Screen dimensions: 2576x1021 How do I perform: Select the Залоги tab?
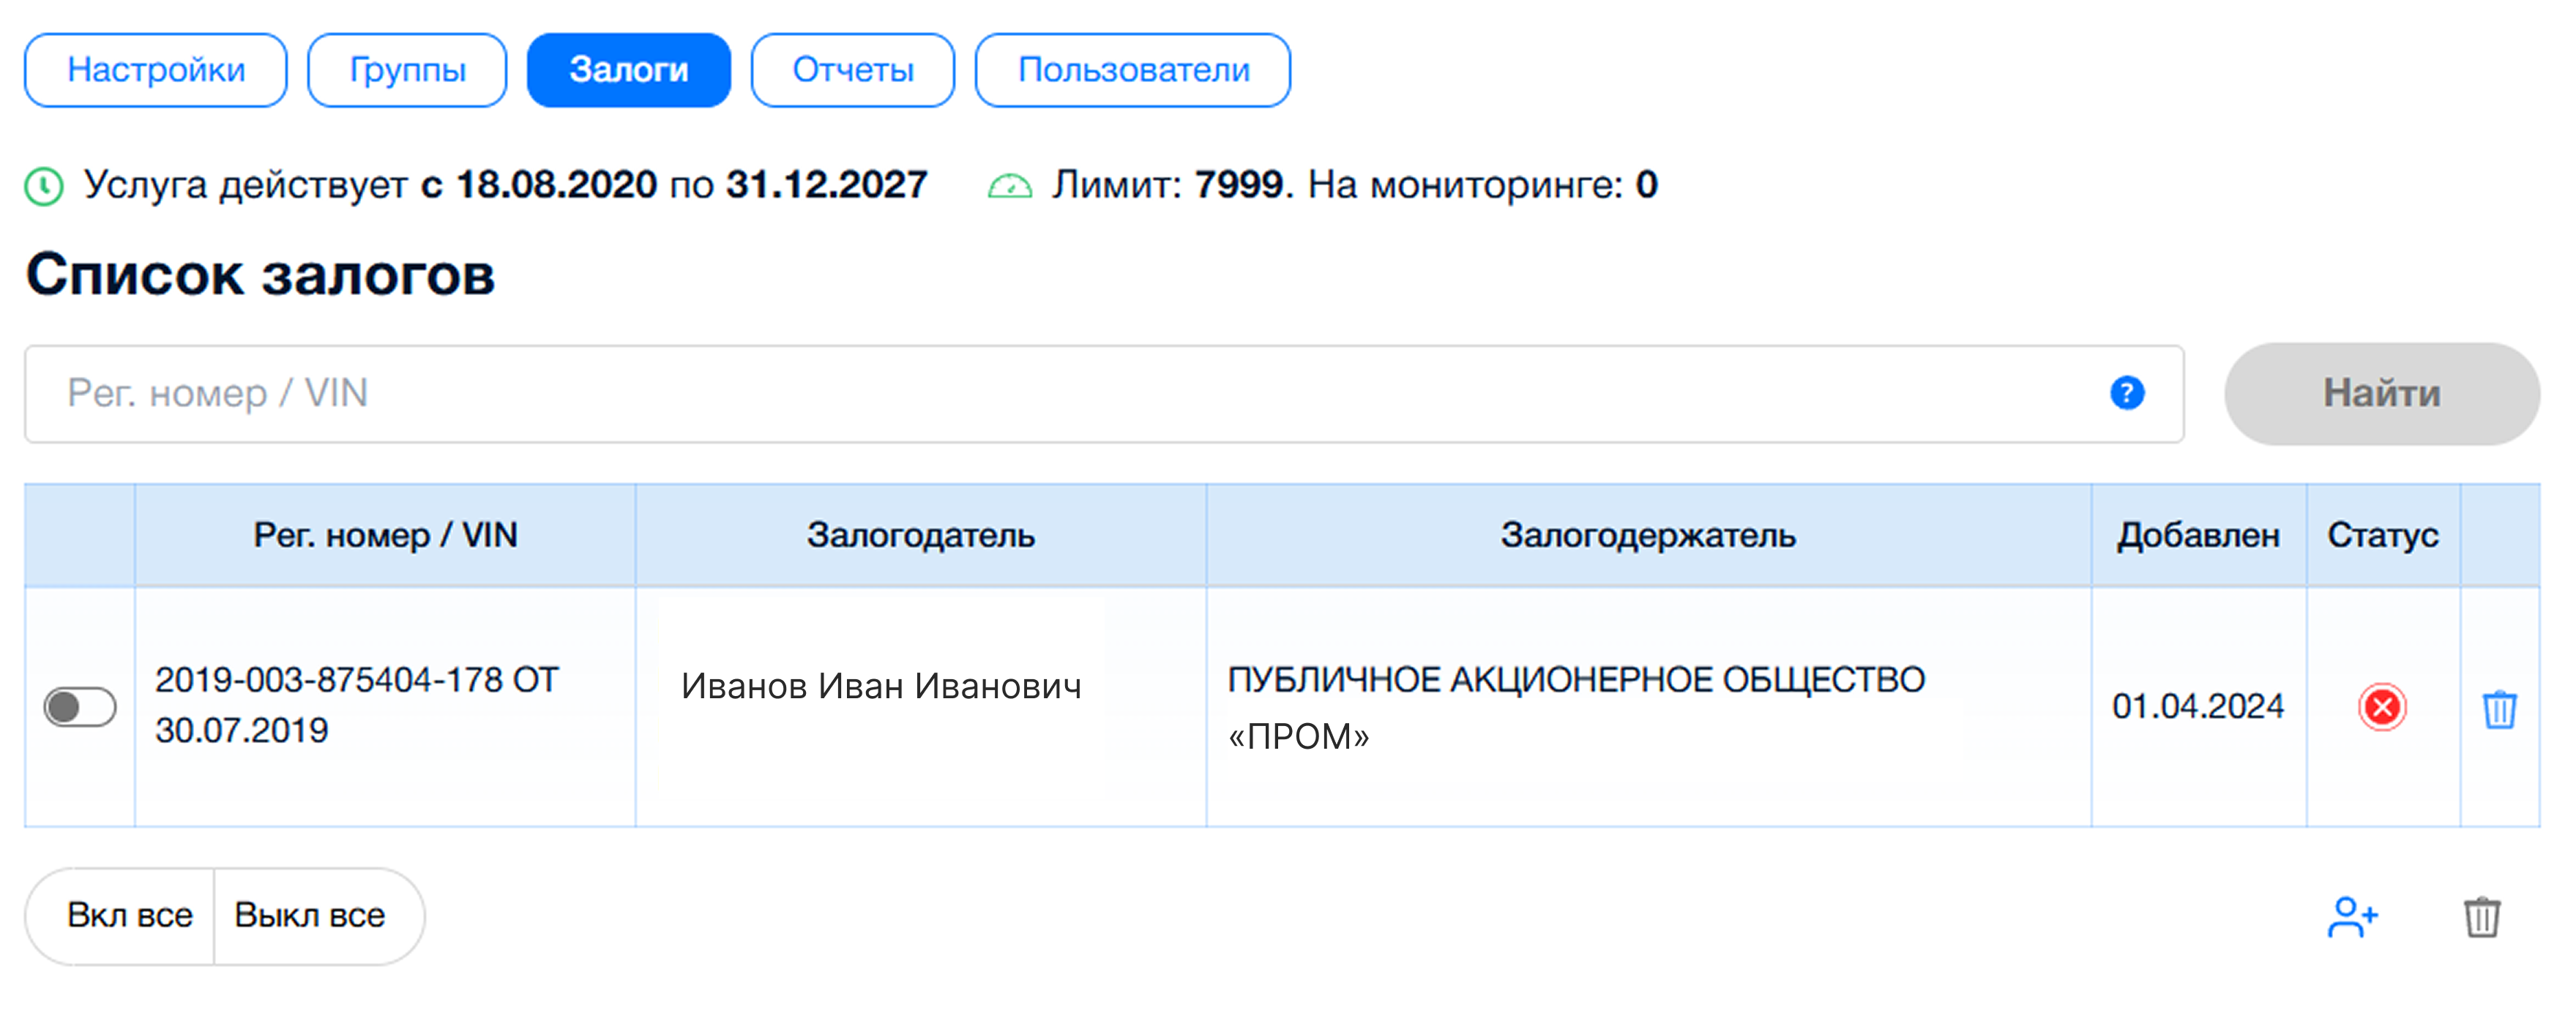point(629,70)
